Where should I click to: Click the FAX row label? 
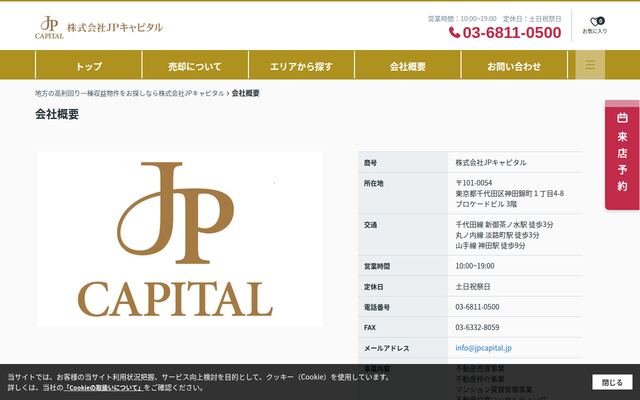[369, 328]
